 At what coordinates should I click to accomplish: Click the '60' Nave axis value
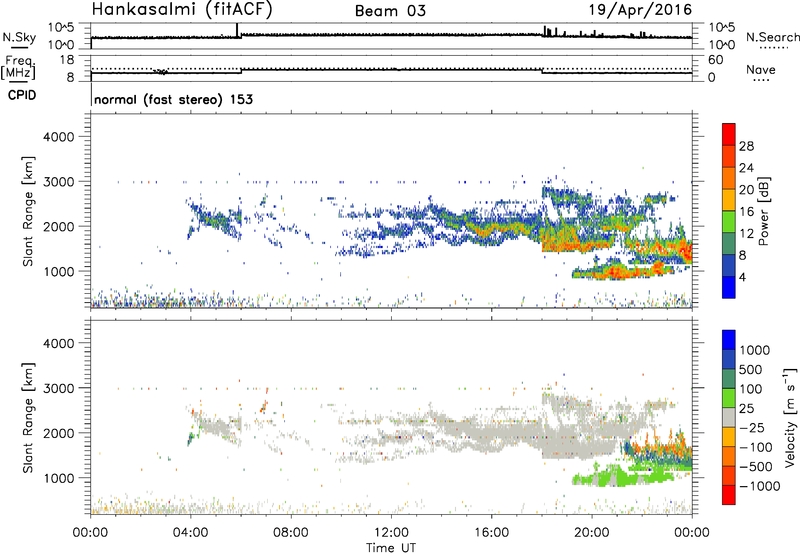pyautogui.click(x=715, y=60)
